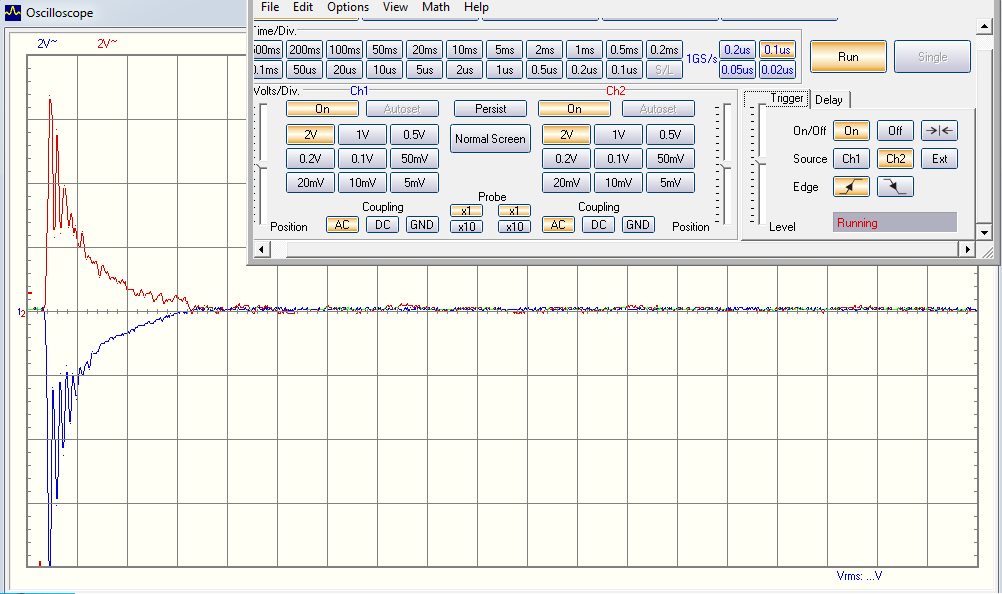Set Ch1 volts/div to 5mV
Screen dimensions: 1002x594
tap(414, 183)
